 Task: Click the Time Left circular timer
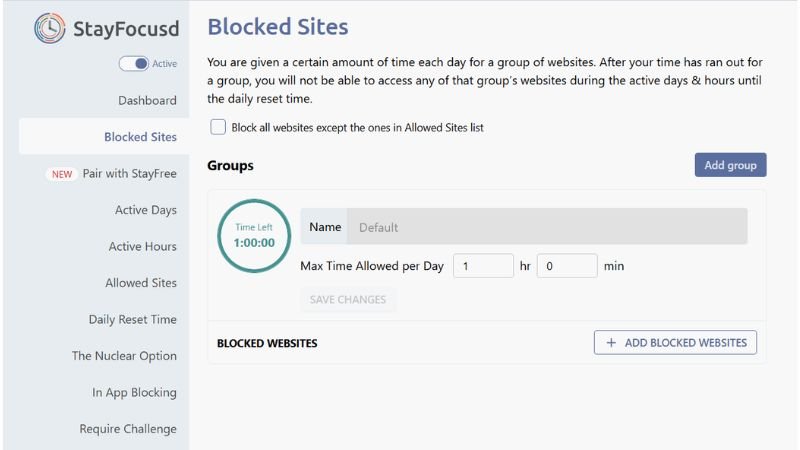tap(254, 236)
